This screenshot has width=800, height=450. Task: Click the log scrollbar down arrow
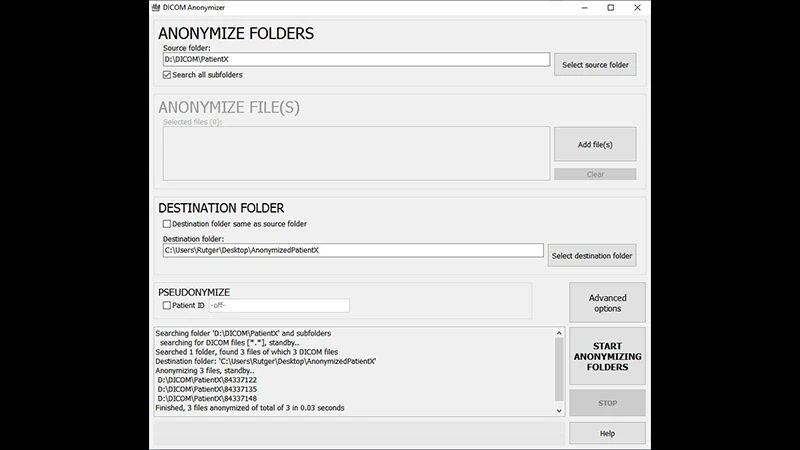point(558,410)
